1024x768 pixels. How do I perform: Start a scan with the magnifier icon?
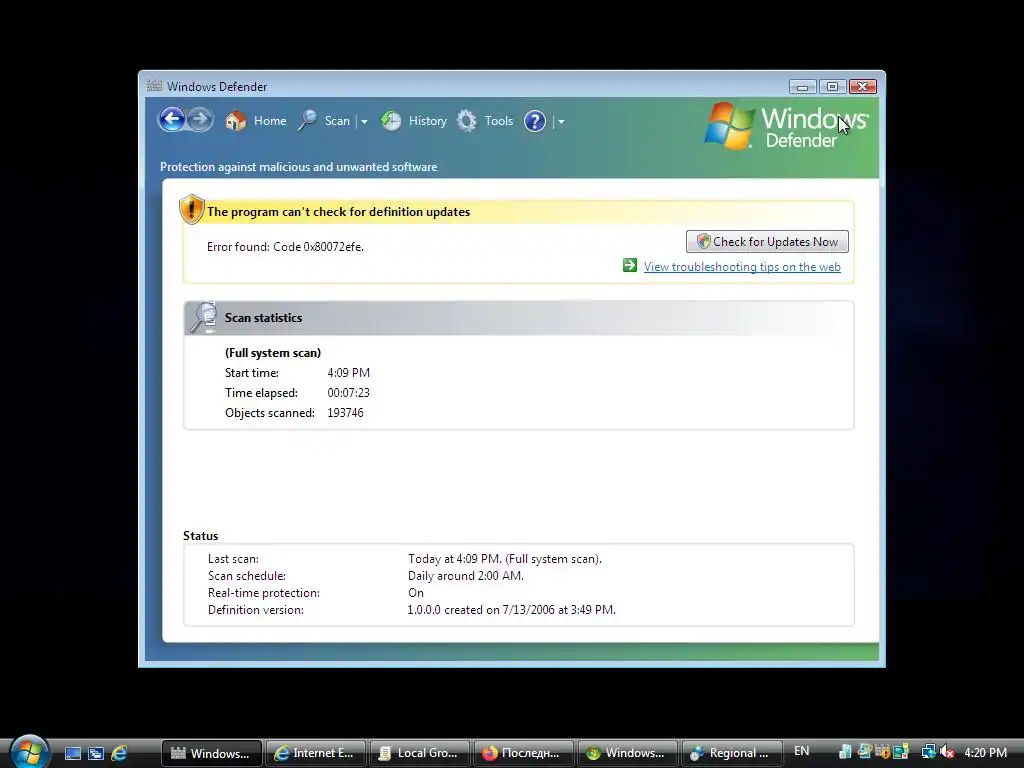[x=307, y=121]
